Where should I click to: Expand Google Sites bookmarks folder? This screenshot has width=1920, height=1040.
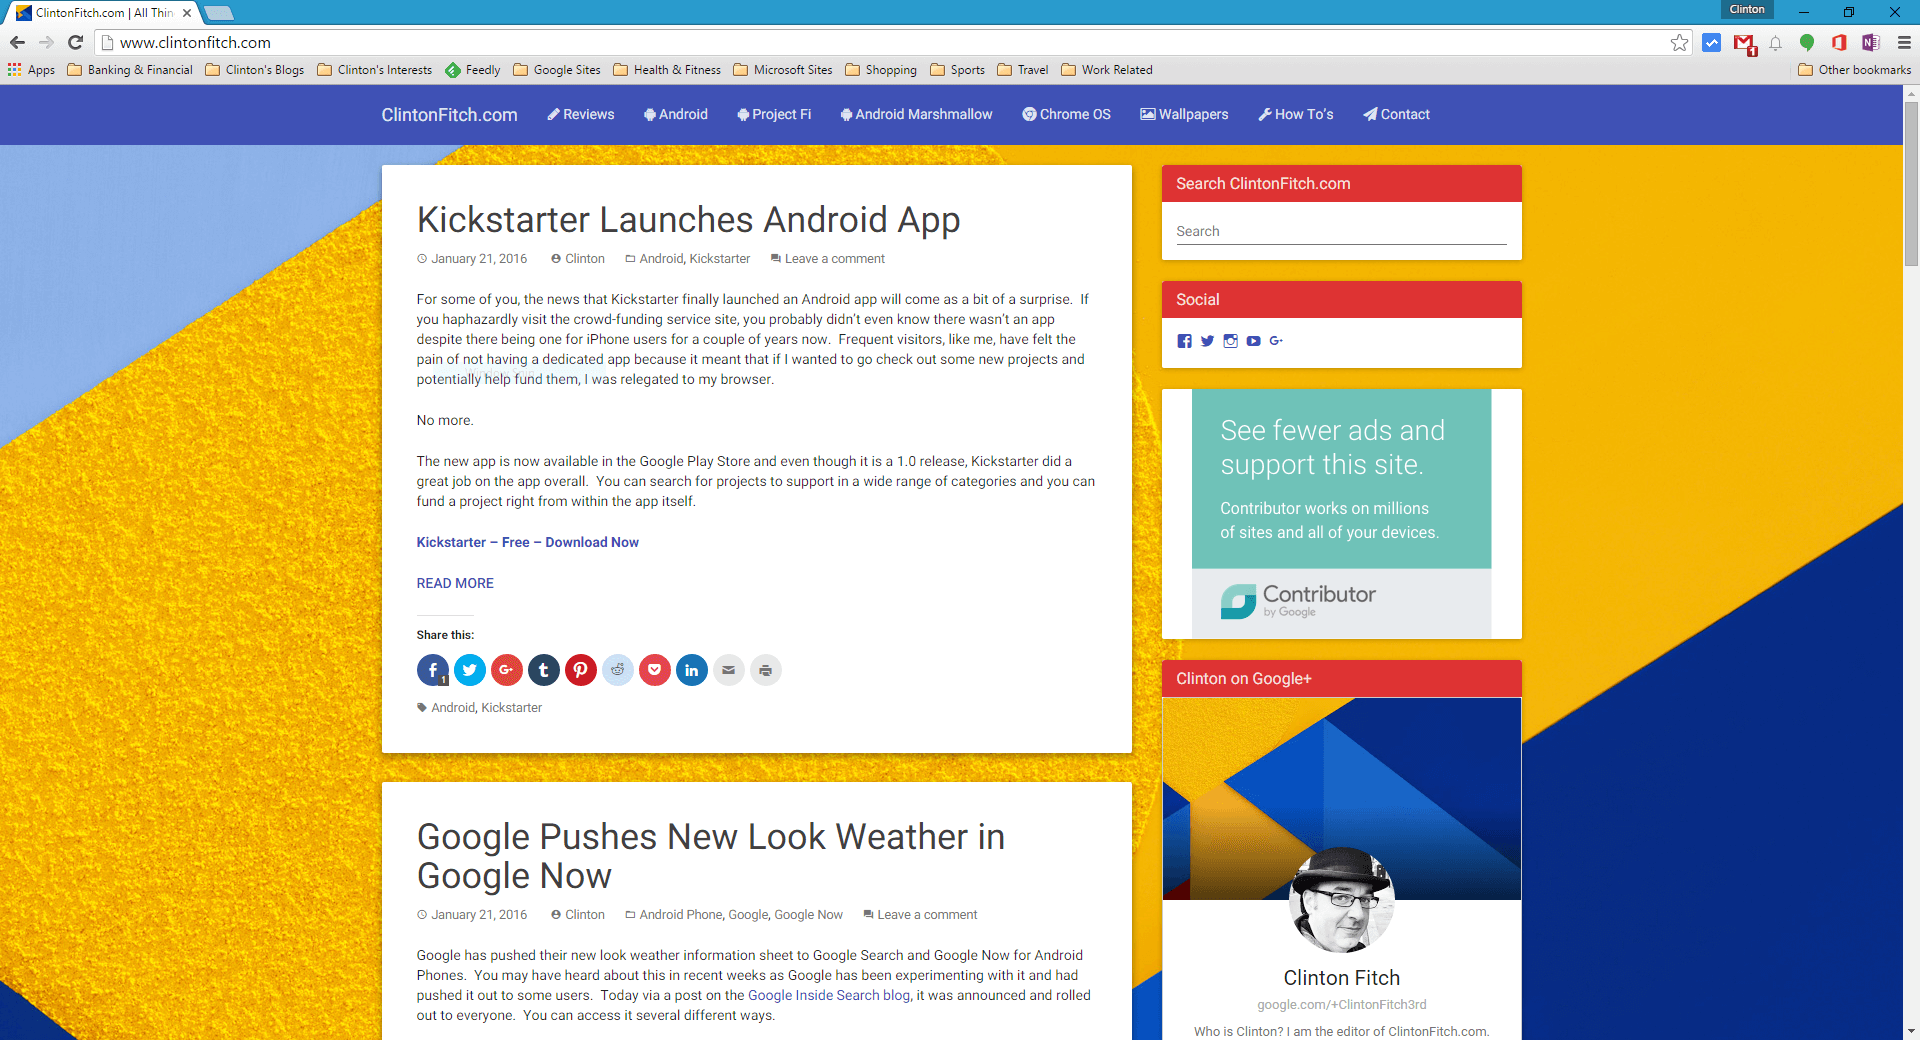point(557,70)
